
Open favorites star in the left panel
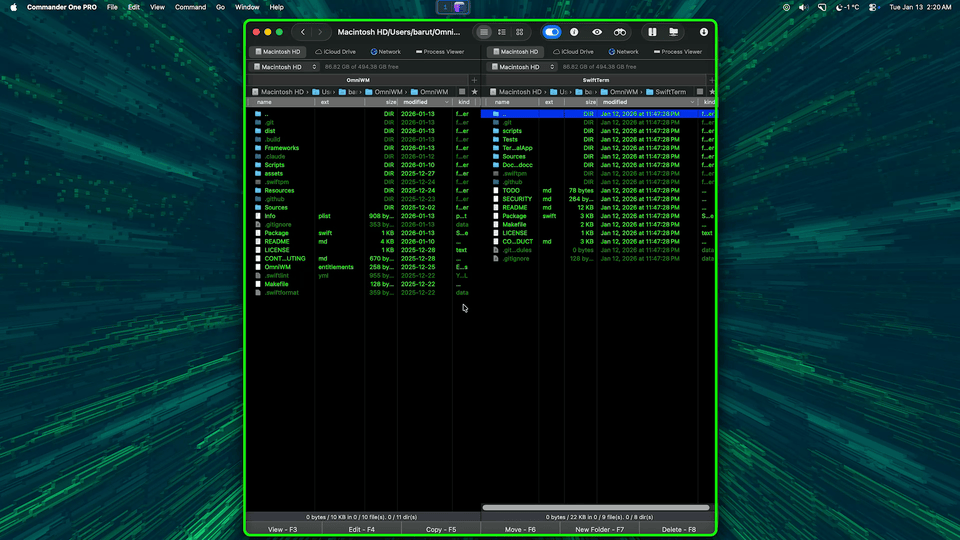point(474,92)
